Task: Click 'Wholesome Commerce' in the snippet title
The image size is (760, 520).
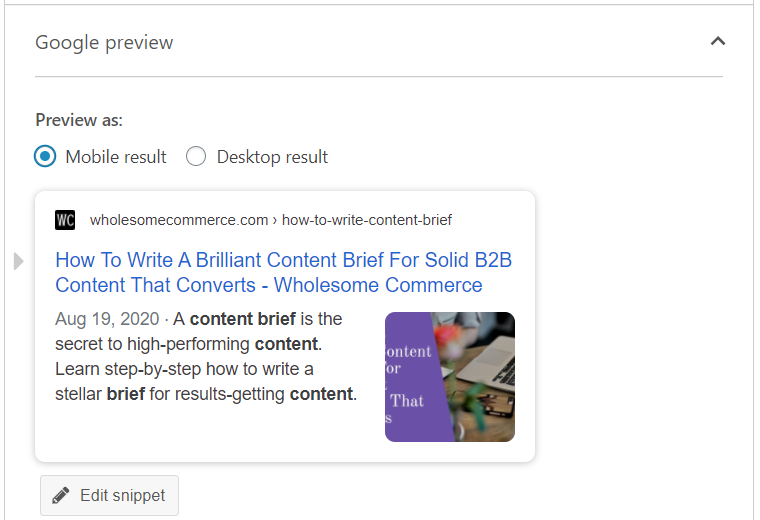Action: 378,285
